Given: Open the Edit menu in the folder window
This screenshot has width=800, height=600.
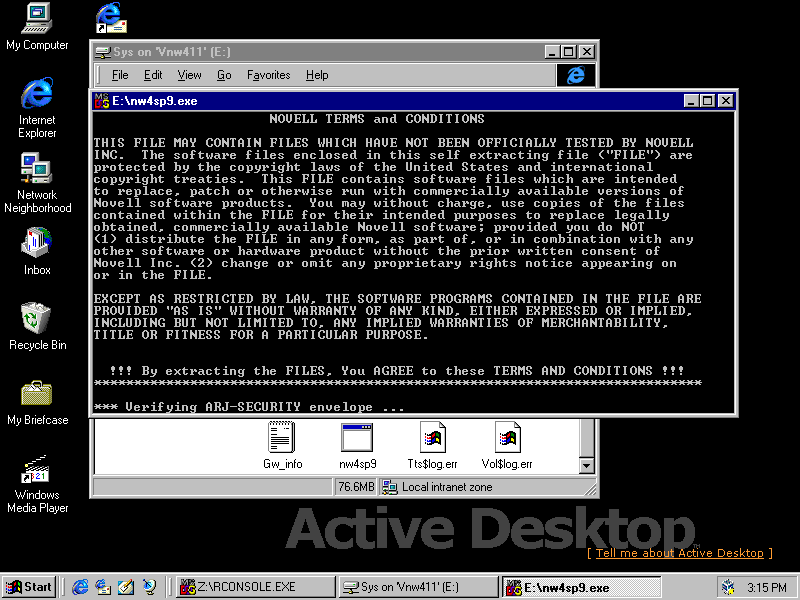Looking at the screenshot, I should tap(153, 75).
